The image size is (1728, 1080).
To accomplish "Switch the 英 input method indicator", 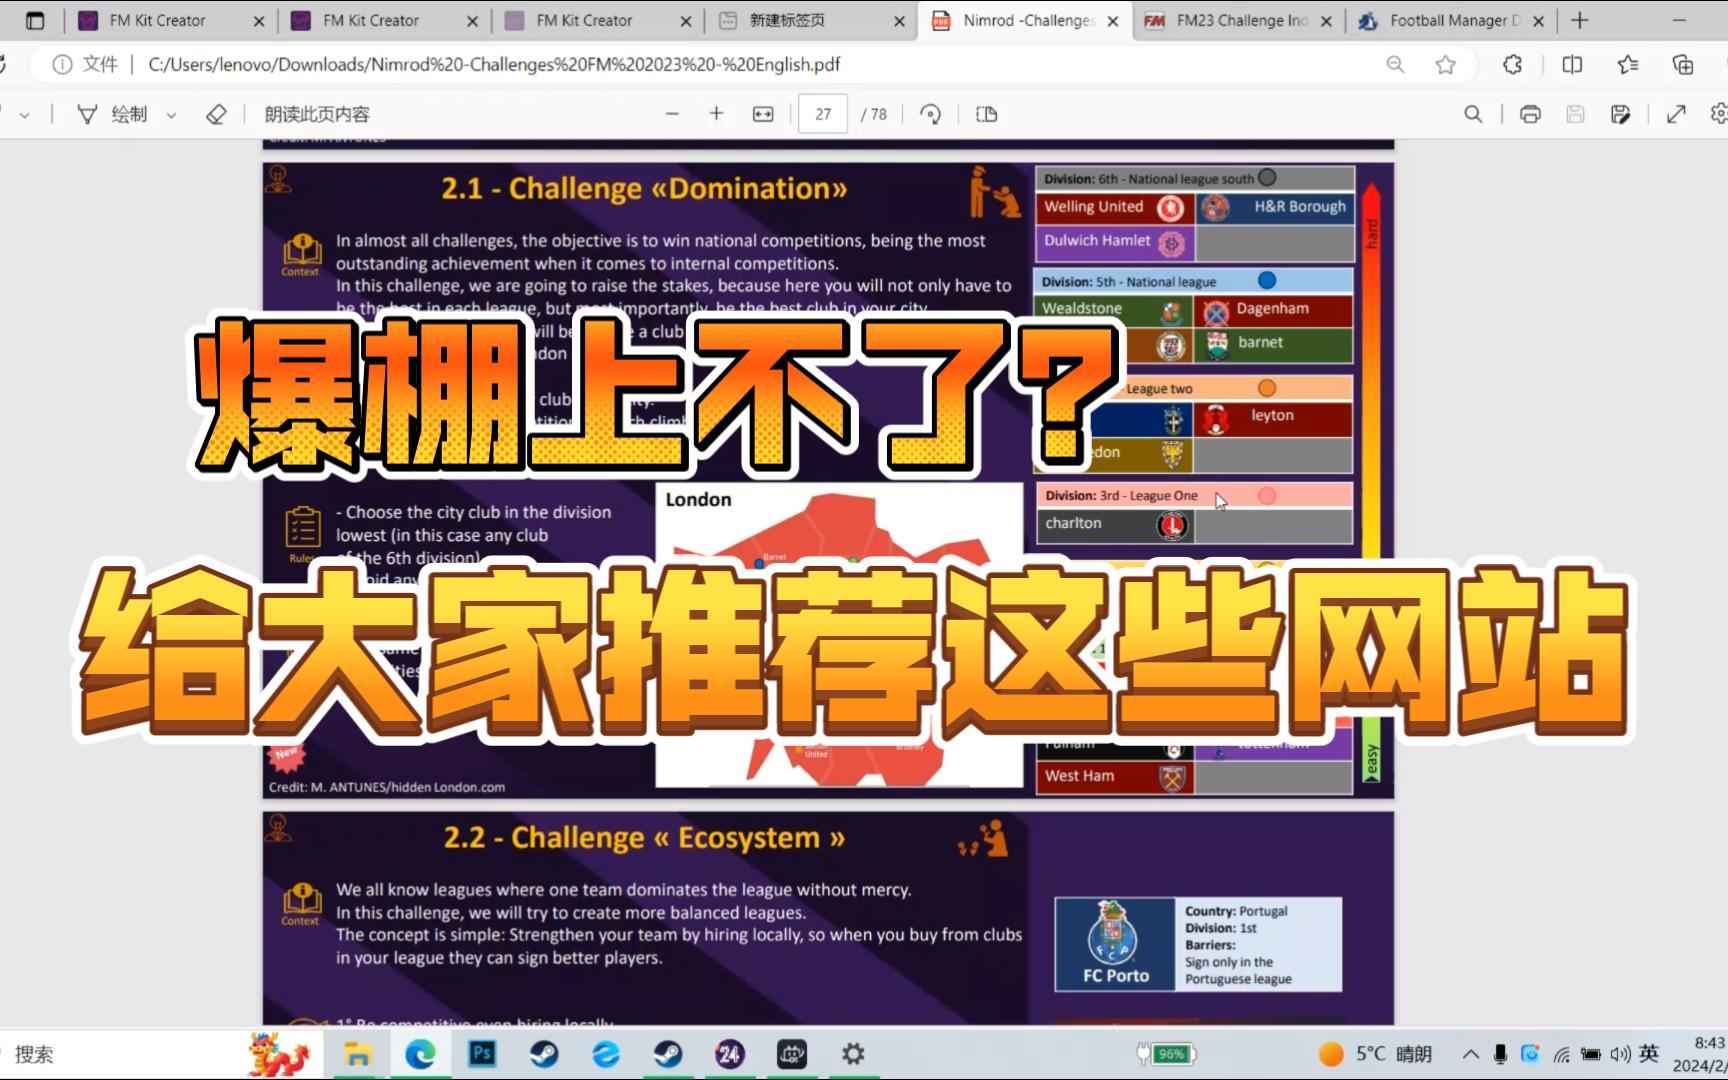I will [1649, 1054].
